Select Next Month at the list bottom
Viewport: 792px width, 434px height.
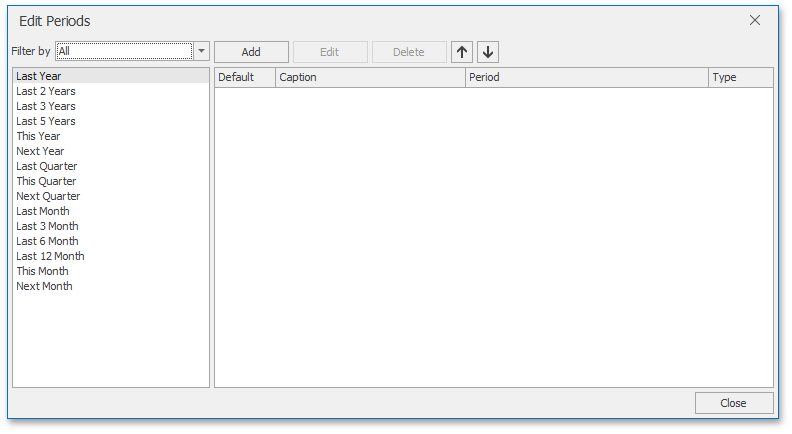point(44,286)
